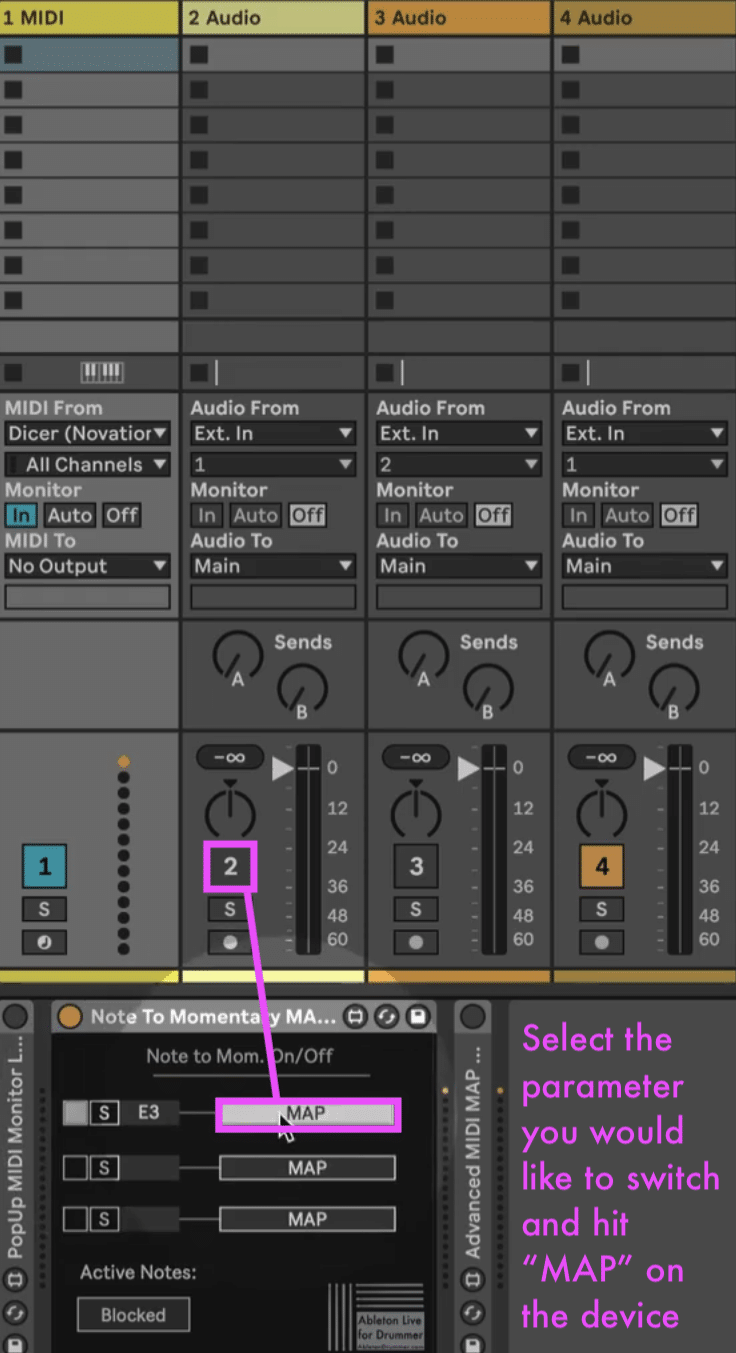Open input channel 2 dropdown on 3 Audio
Image resolution: width=736 pixels, height=1353 pixels.
(x=459, y=465)
